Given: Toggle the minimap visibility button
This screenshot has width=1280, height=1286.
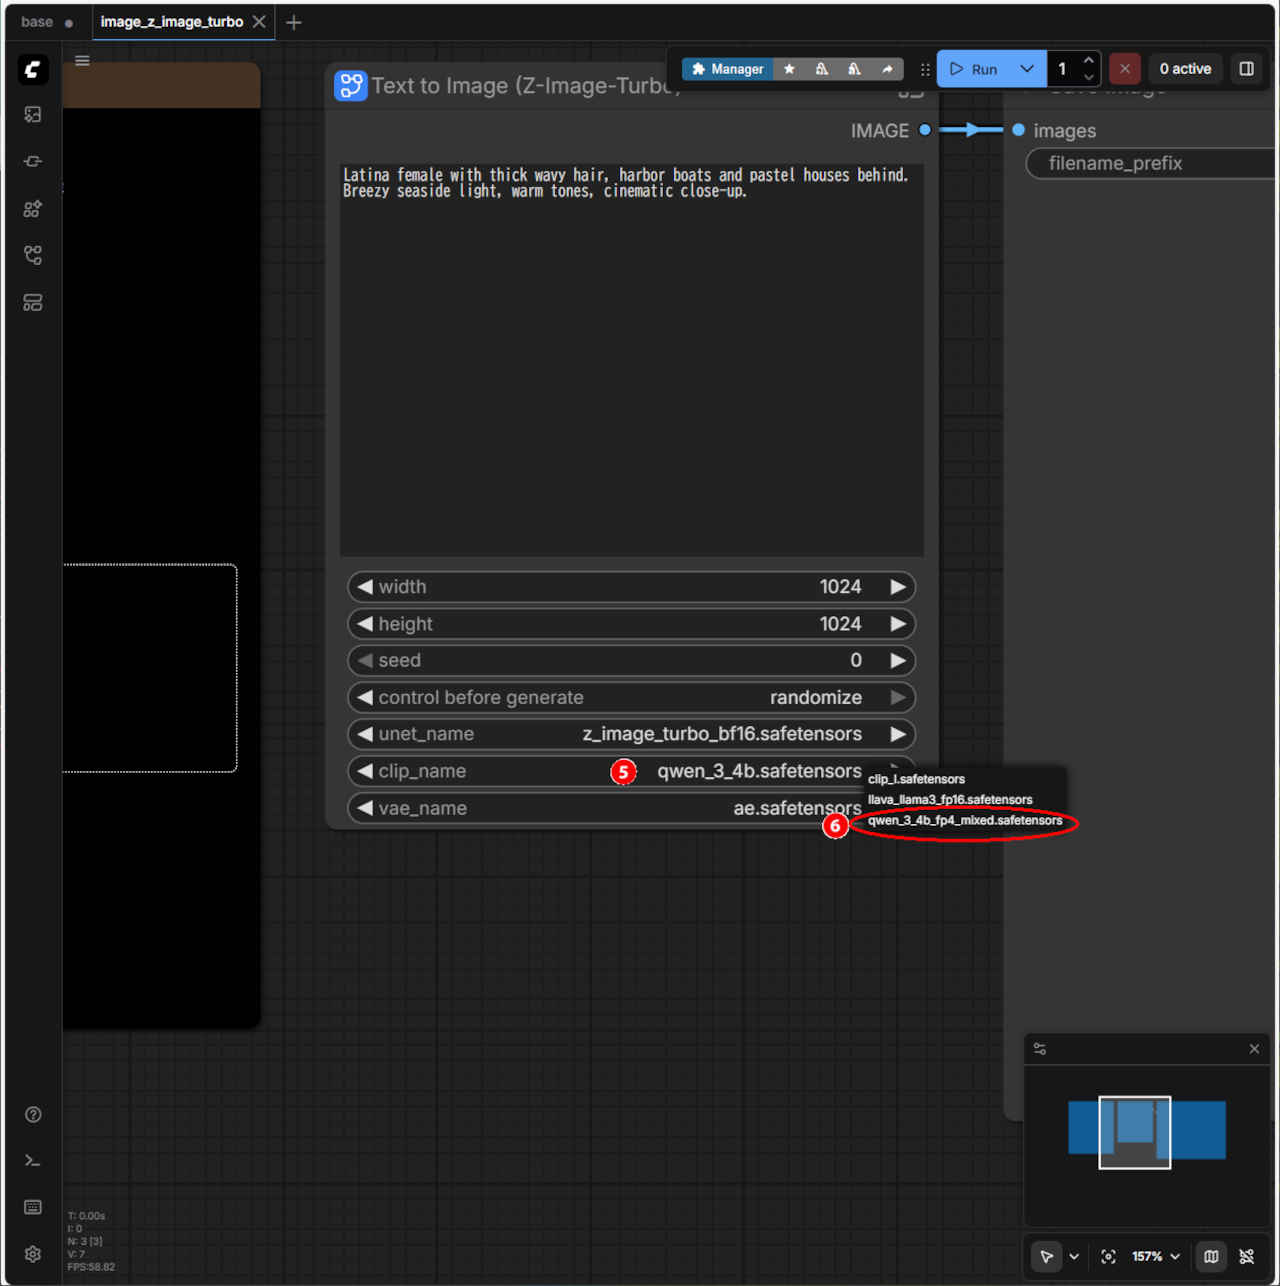Looking at the screenshot, I should point(1211,1257).
